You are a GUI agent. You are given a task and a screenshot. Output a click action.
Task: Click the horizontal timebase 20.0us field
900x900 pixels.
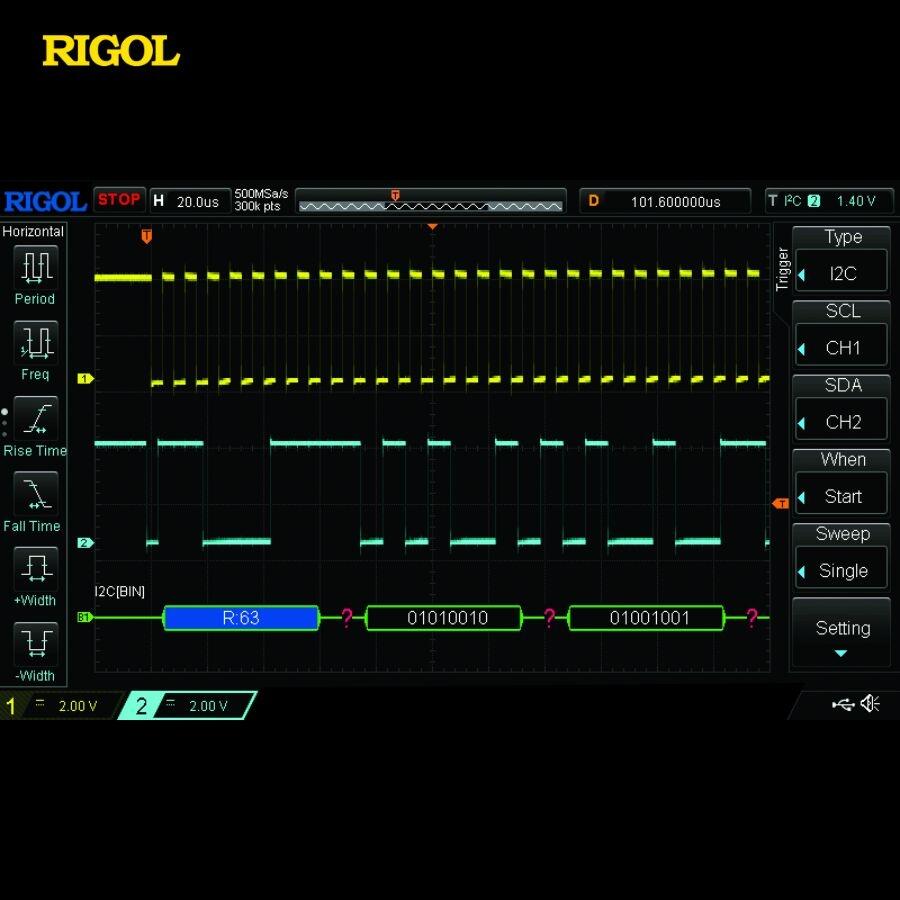click(190, 201)
